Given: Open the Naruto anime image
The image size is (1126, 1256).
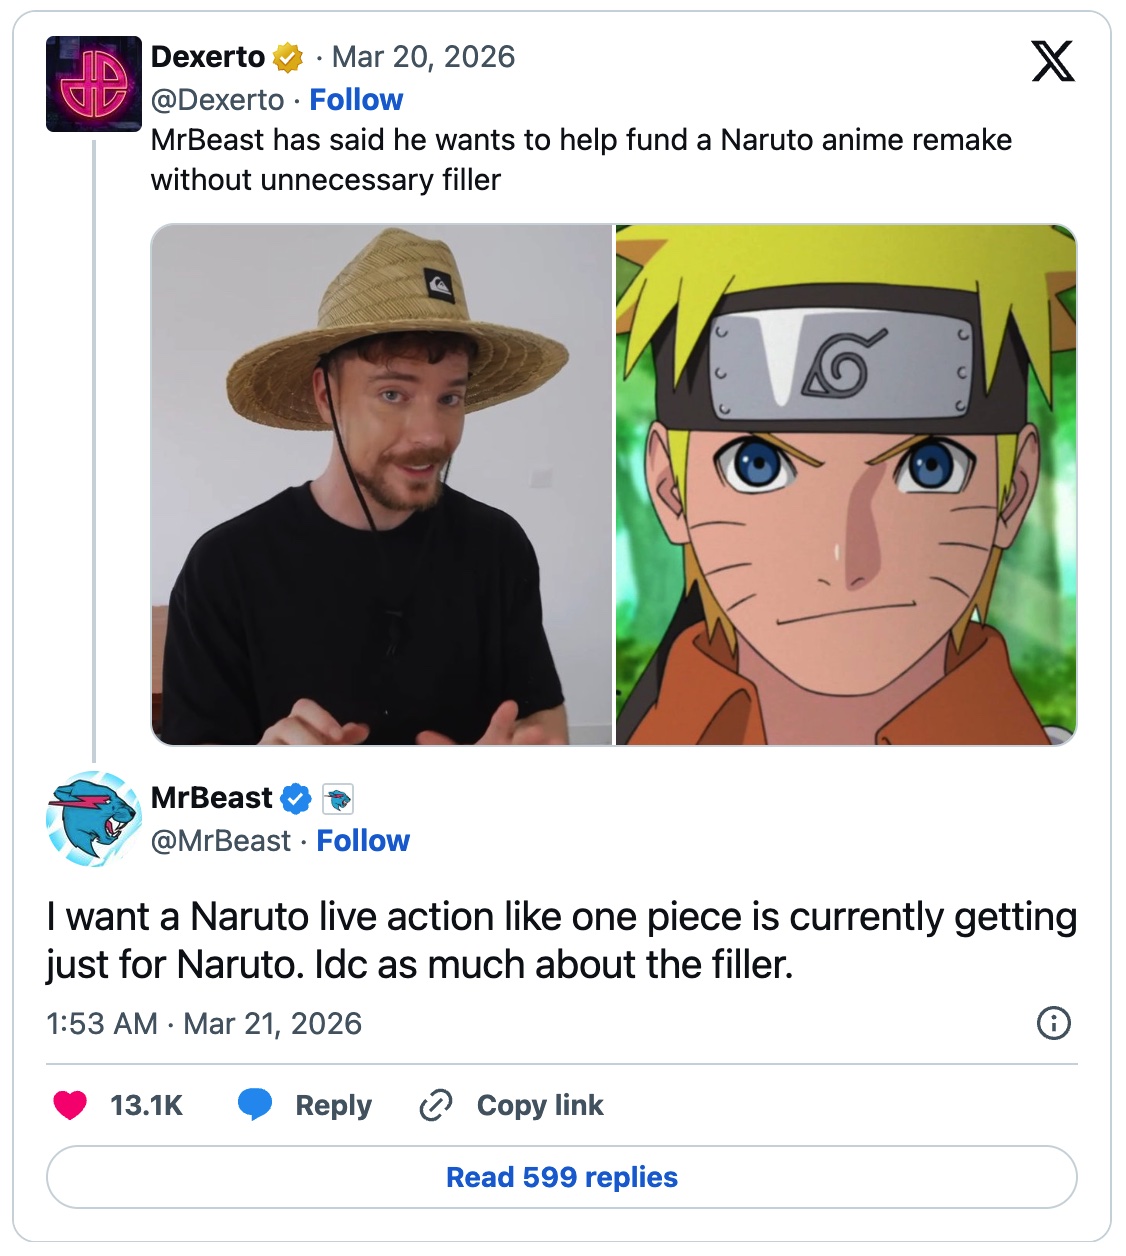Looking at the screenshot, I should [846, 485].
